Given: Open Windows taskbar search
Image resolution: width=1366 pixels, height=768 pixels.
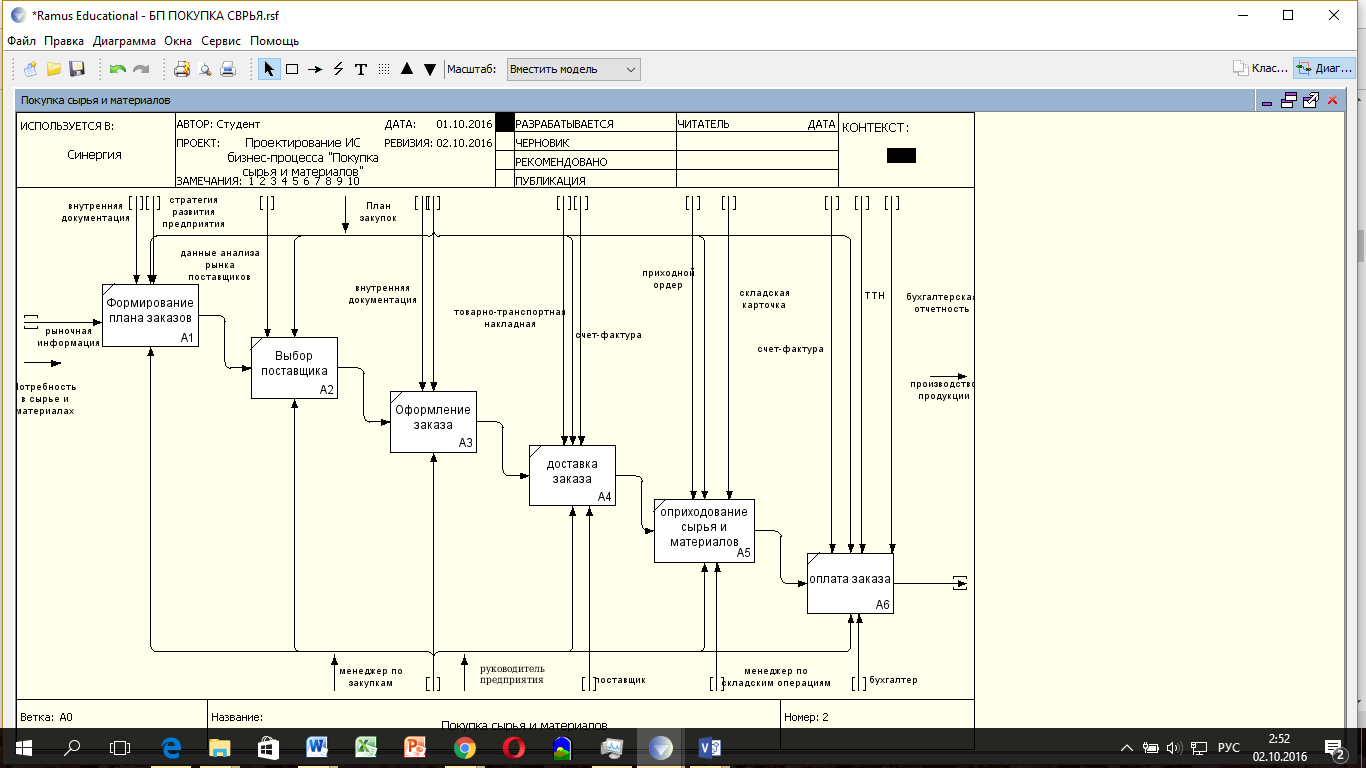Looking at the screenshot, I should (x=72, y=747).
